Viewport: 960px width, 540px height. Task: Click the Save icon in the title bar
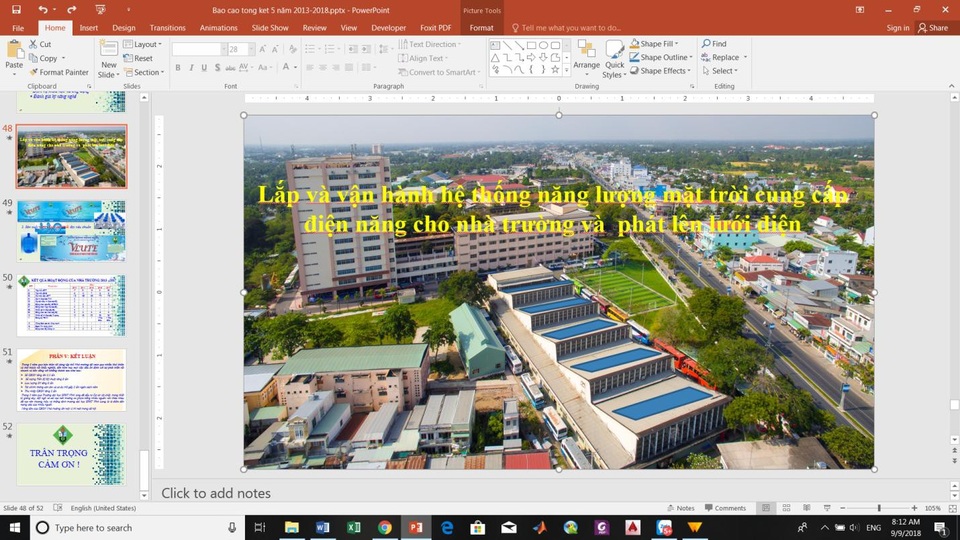16,9
